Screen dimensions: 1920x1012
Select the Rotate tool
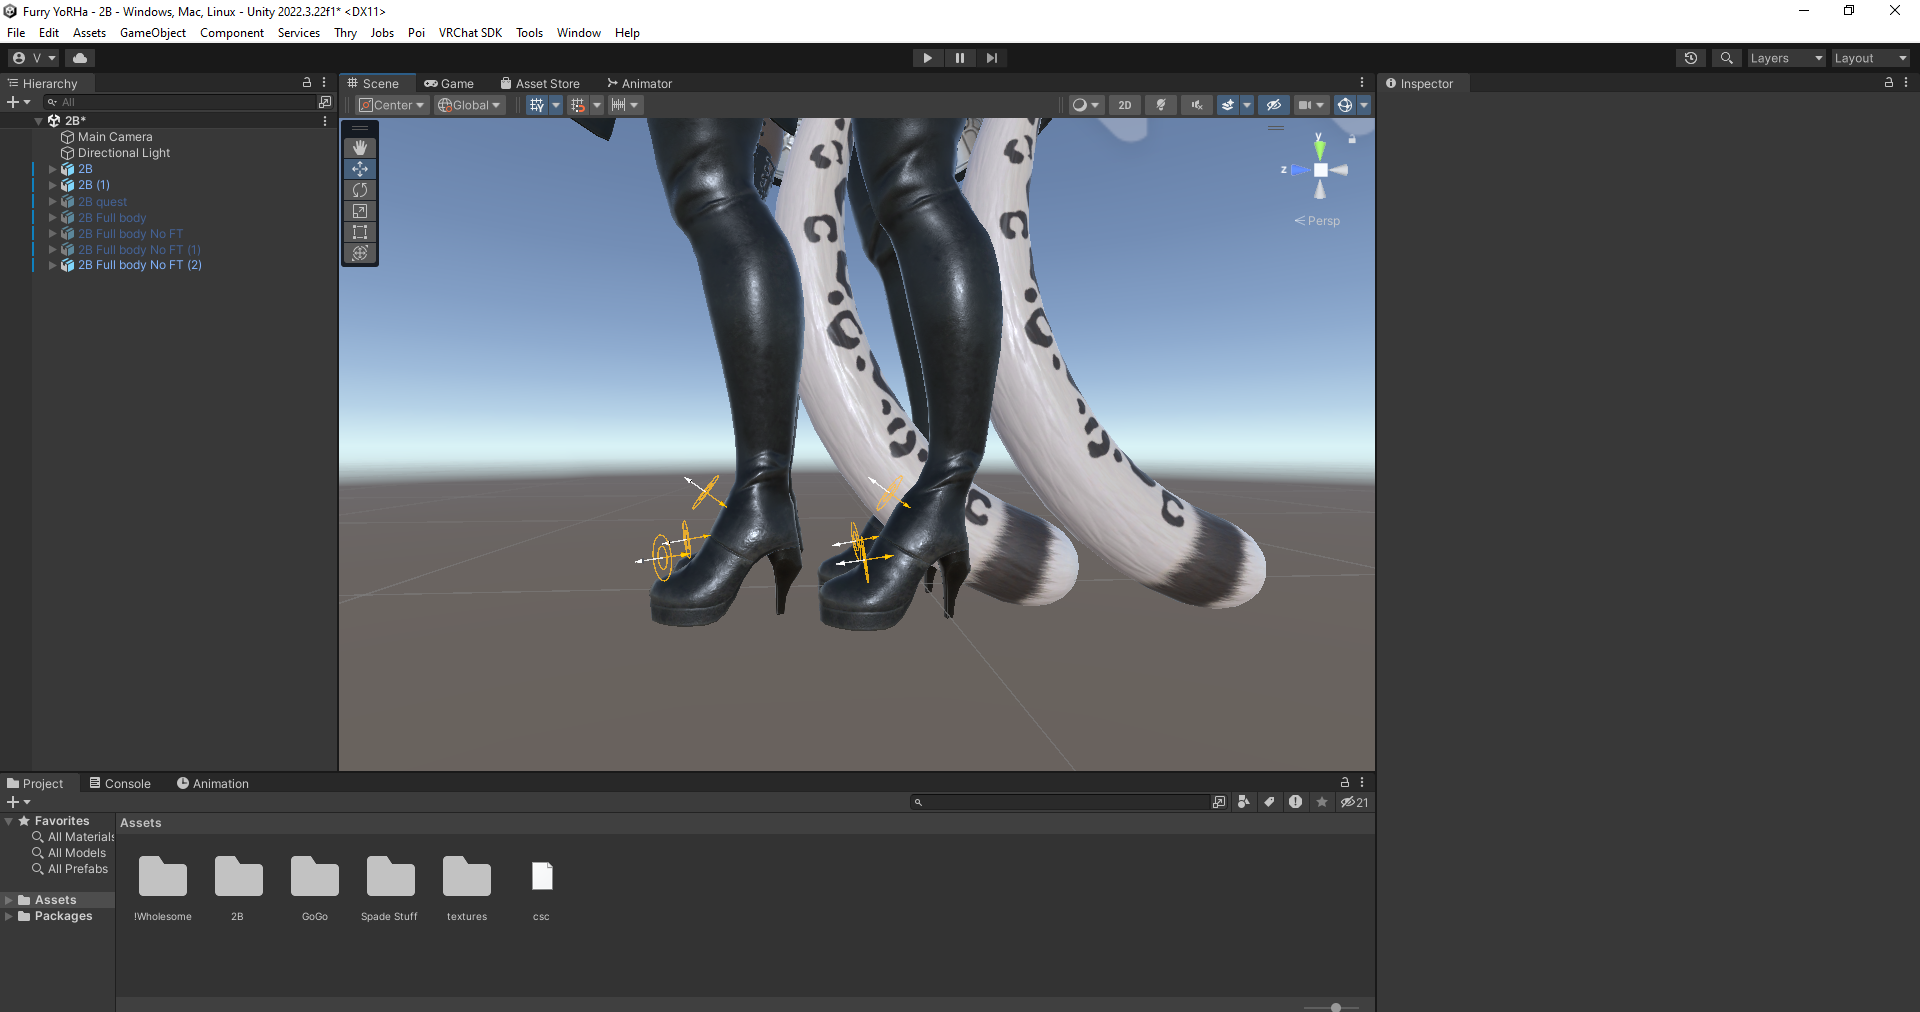click(360, 190)
